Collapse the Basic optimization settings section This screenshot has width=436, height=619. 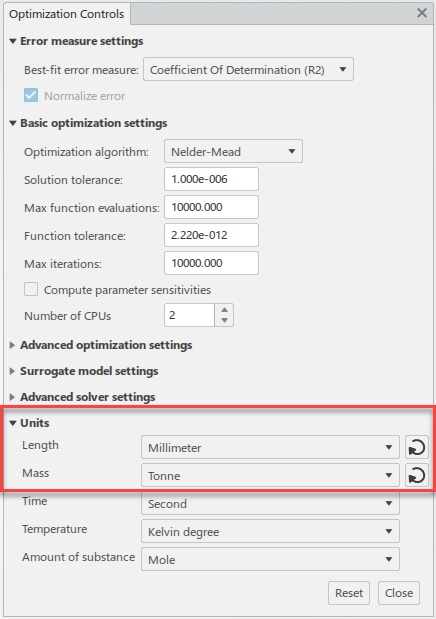[x=13, y=123]
